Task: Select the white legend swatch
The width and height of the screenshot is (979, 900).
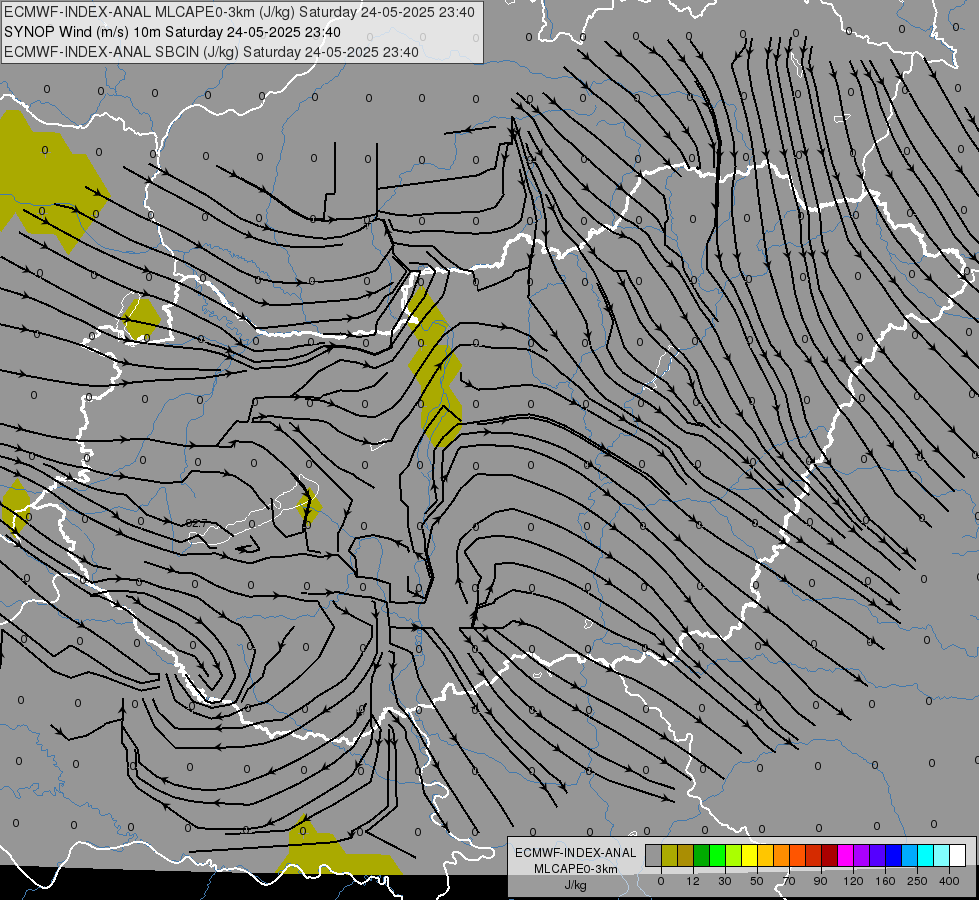Action: [958, 856]
